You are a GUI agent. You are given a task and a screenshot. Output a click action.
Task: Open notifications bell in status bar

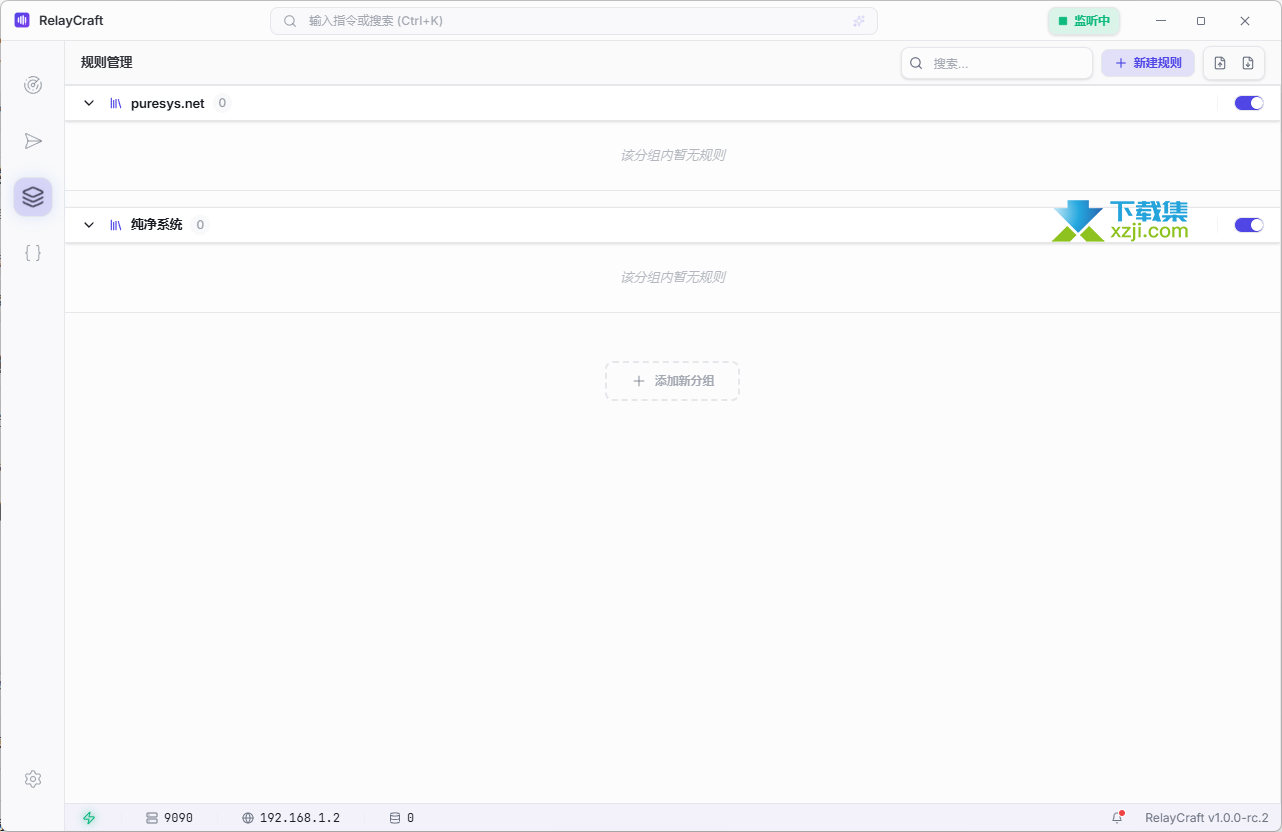(1118, 818)
